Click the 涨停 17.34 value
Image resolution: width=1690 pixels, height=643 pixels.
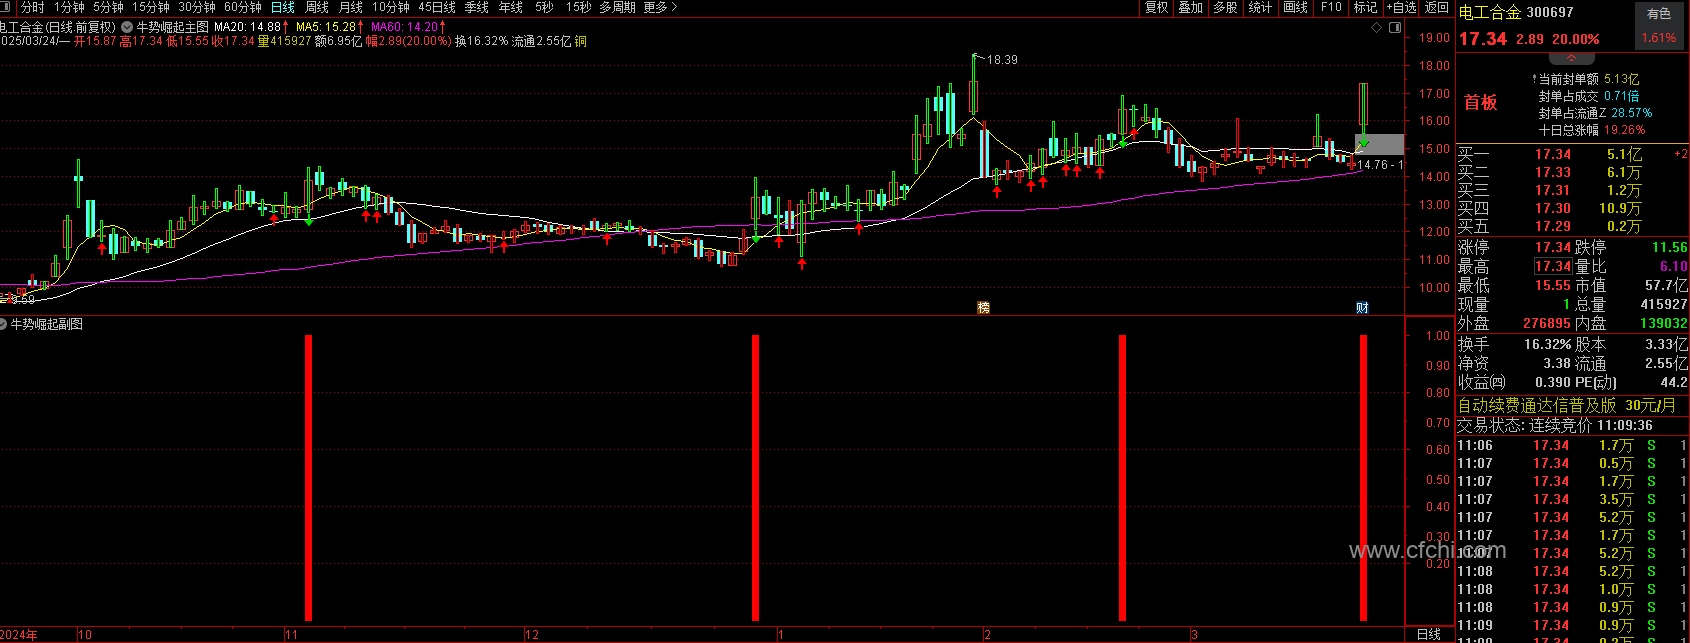pos(1553,247)
